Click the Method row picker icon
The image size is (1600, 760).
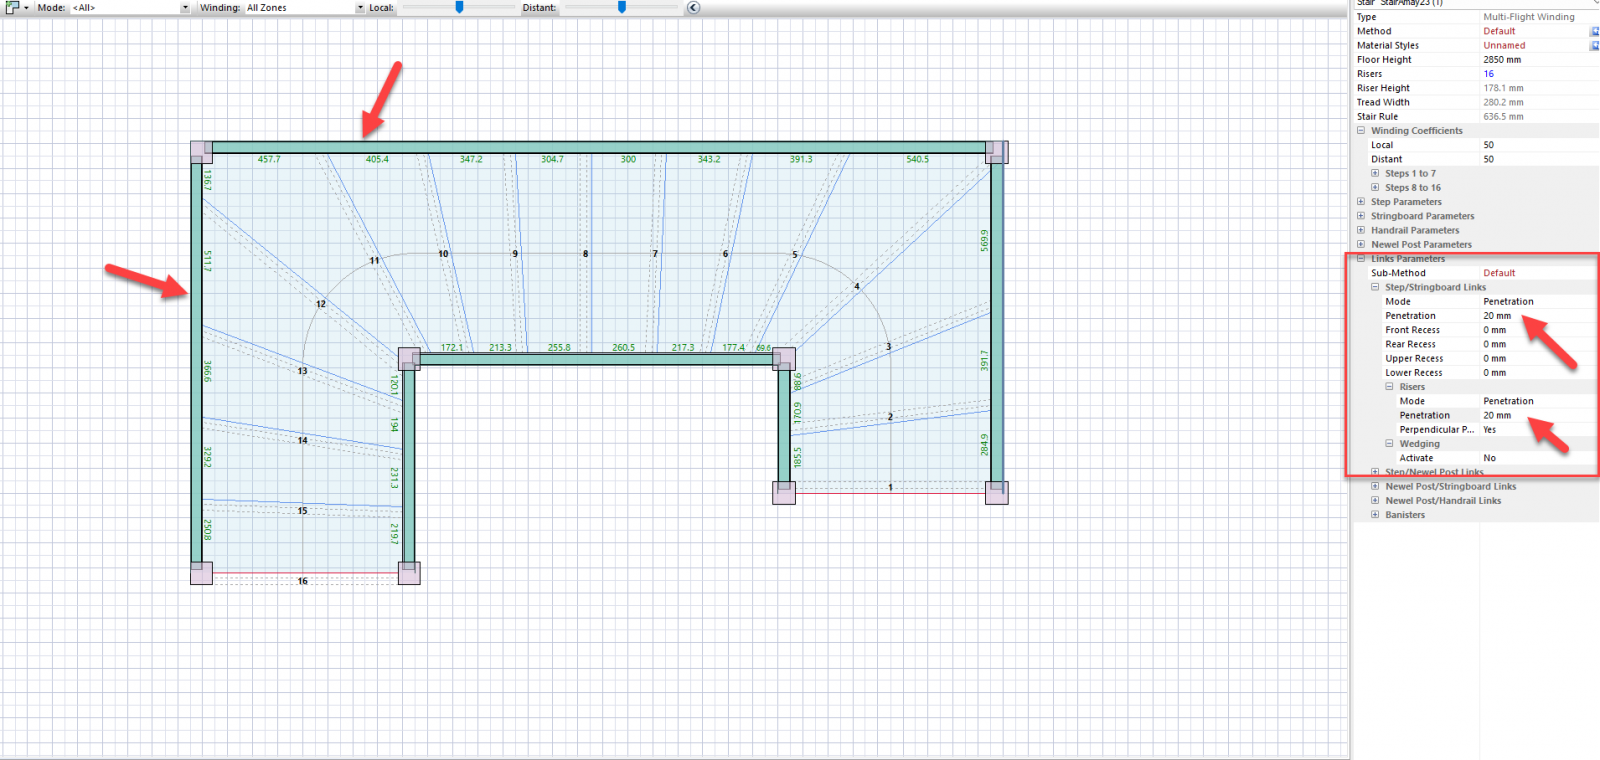point(1594,31)
